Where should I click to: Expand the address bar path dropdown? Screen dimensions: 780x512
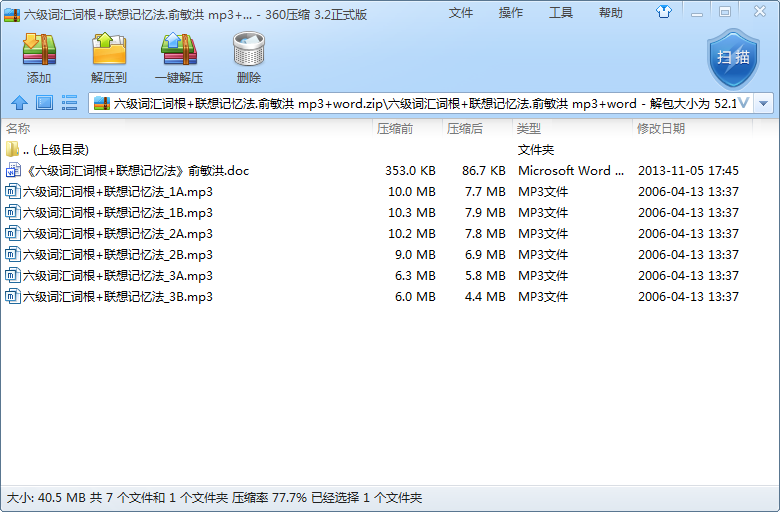tap(764, 103)
